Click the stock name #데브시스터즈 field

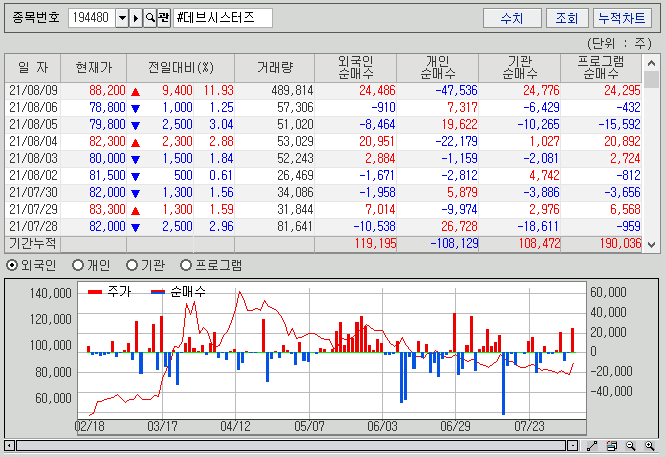(223, 18)
